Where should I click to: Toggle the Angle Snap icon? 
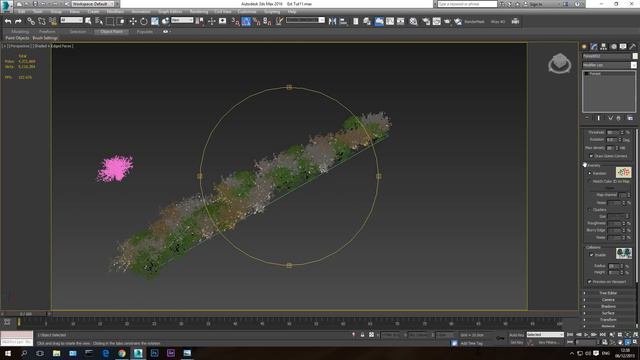tap(246, 21)
